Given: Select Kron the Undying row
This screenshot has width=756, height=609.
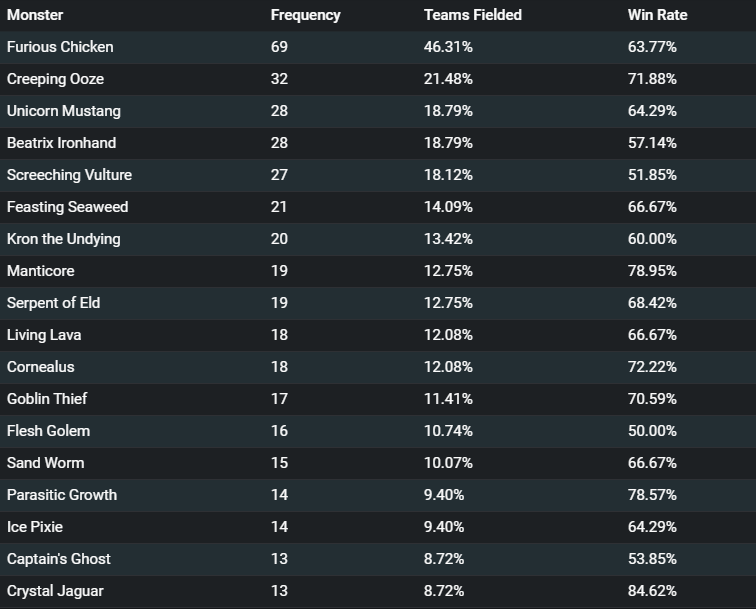Looking at the screenshot, I should pos(378,239).
